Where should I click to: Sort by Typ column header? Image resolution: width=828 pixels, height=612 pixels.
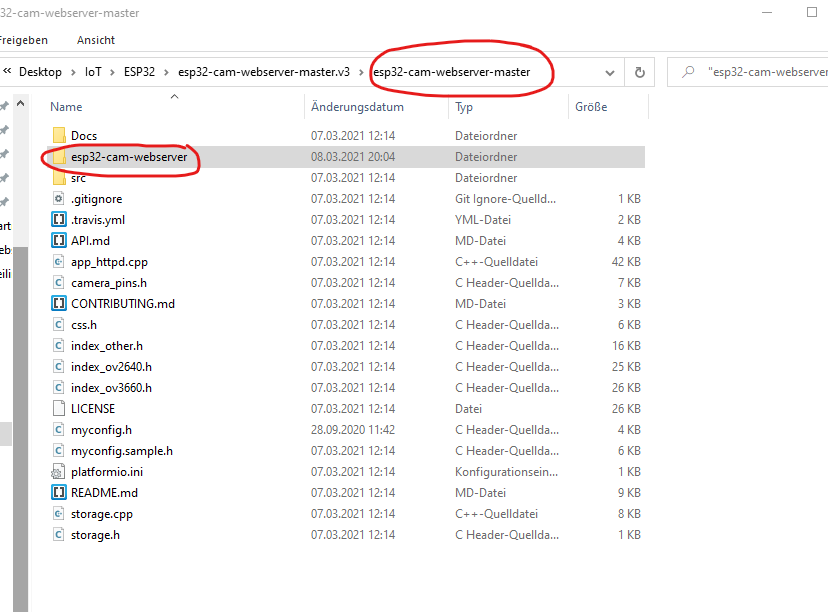click(x=464, y=107)
